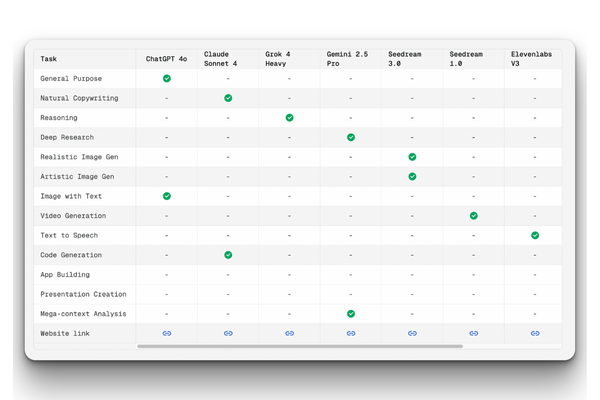Screen dimensions: 600x400
Task: Open the Gemini 2.5 Pro website link icon
Action: 351,333
